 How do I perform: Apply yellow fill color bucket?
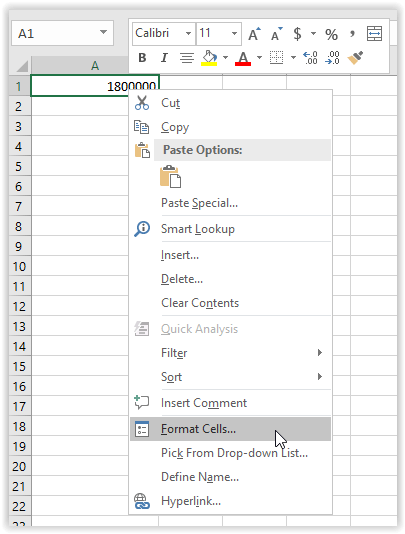click(x=209, y=58)
